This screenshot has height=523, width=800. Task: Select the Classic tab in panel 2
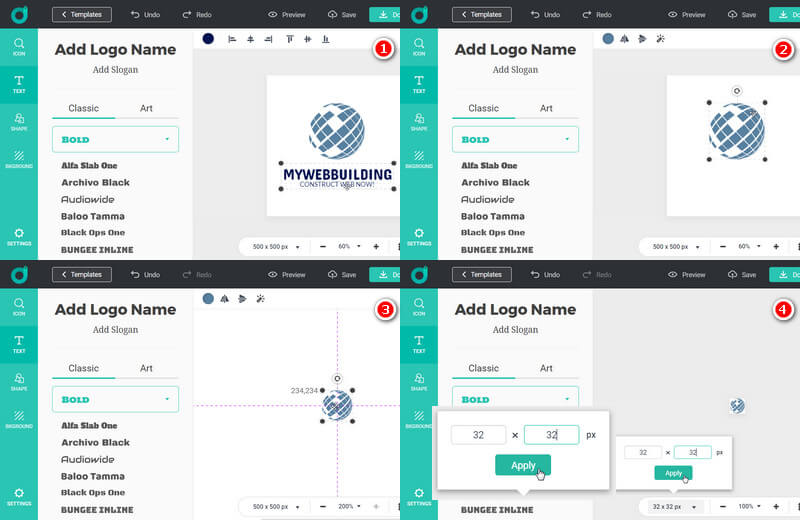(x=483, y=108)
